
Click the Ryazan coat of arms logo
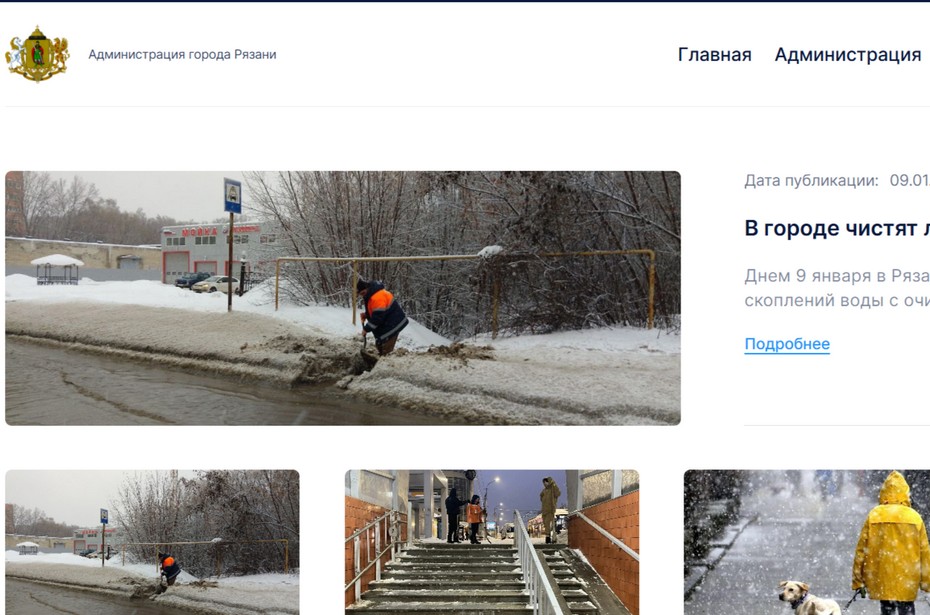[37, 54]
